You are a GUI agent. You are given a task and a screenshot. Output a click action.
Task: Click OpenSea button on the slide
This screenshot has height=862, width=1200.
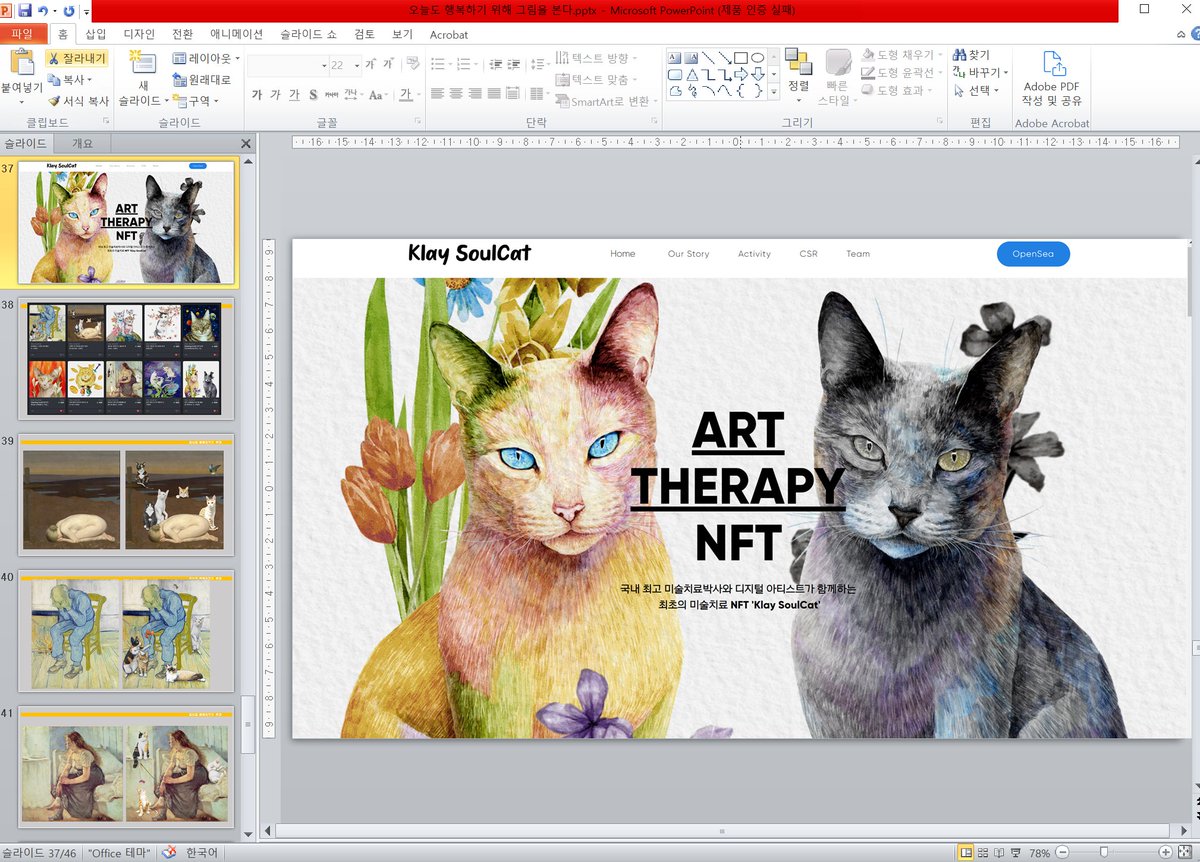click(1033, 254)
